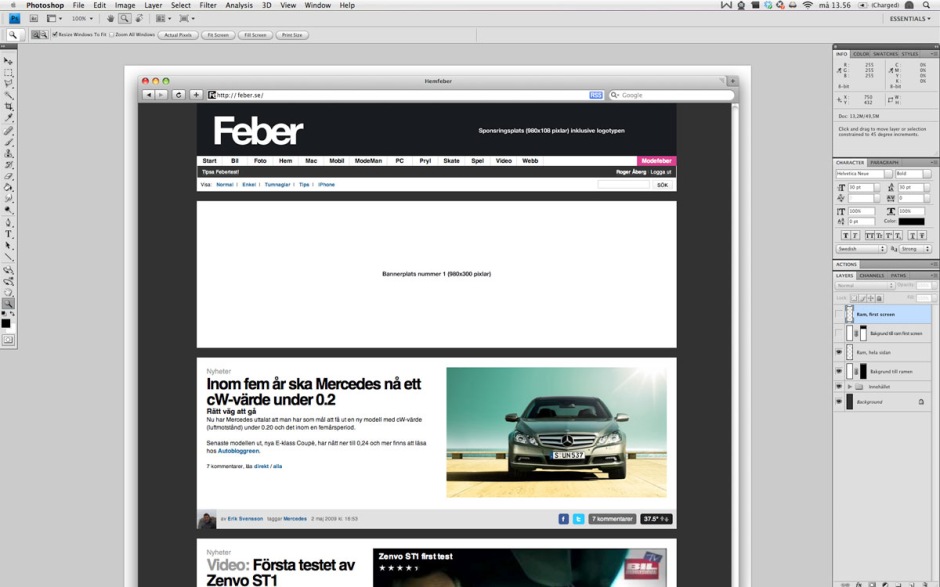The image size is (940, 587).
Task: Choose the Zoom Out mode button
Action: click(x=44, y=35)
